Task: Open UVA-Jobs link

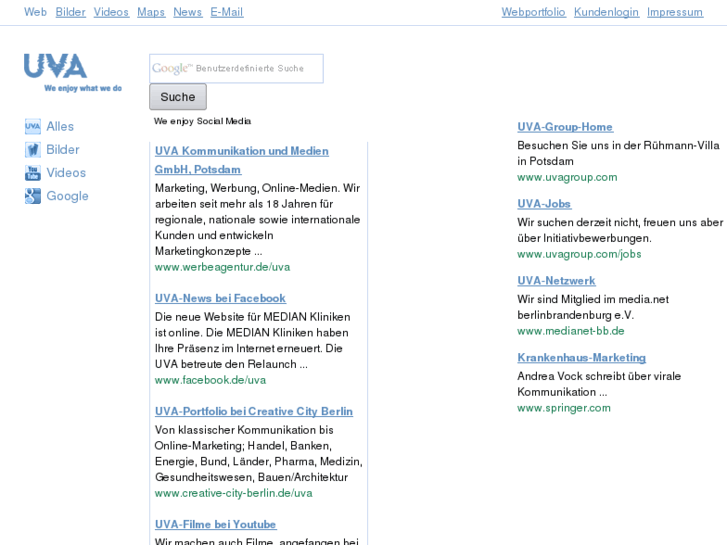Action: pyautogui.click(x=544, y=204)
